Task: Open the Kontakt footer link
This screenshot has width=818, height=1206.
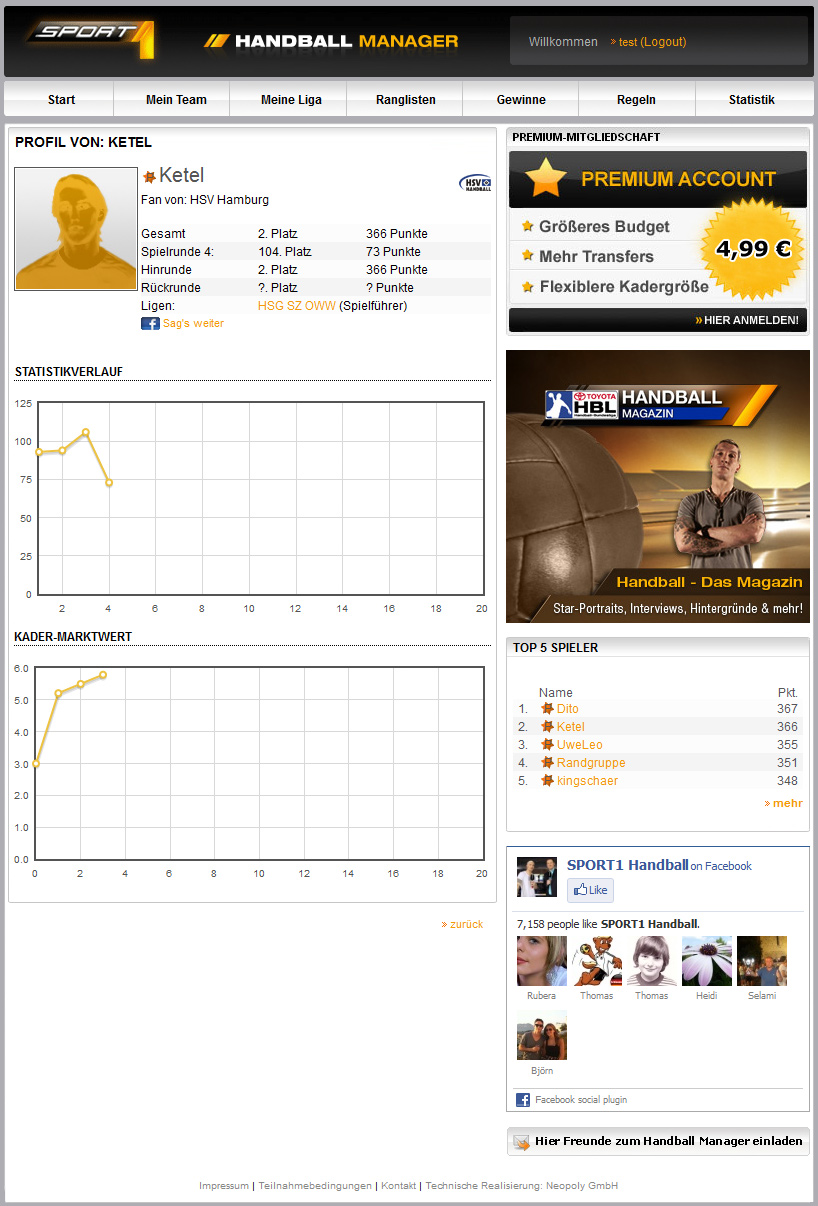Action: coord(398,1186)
